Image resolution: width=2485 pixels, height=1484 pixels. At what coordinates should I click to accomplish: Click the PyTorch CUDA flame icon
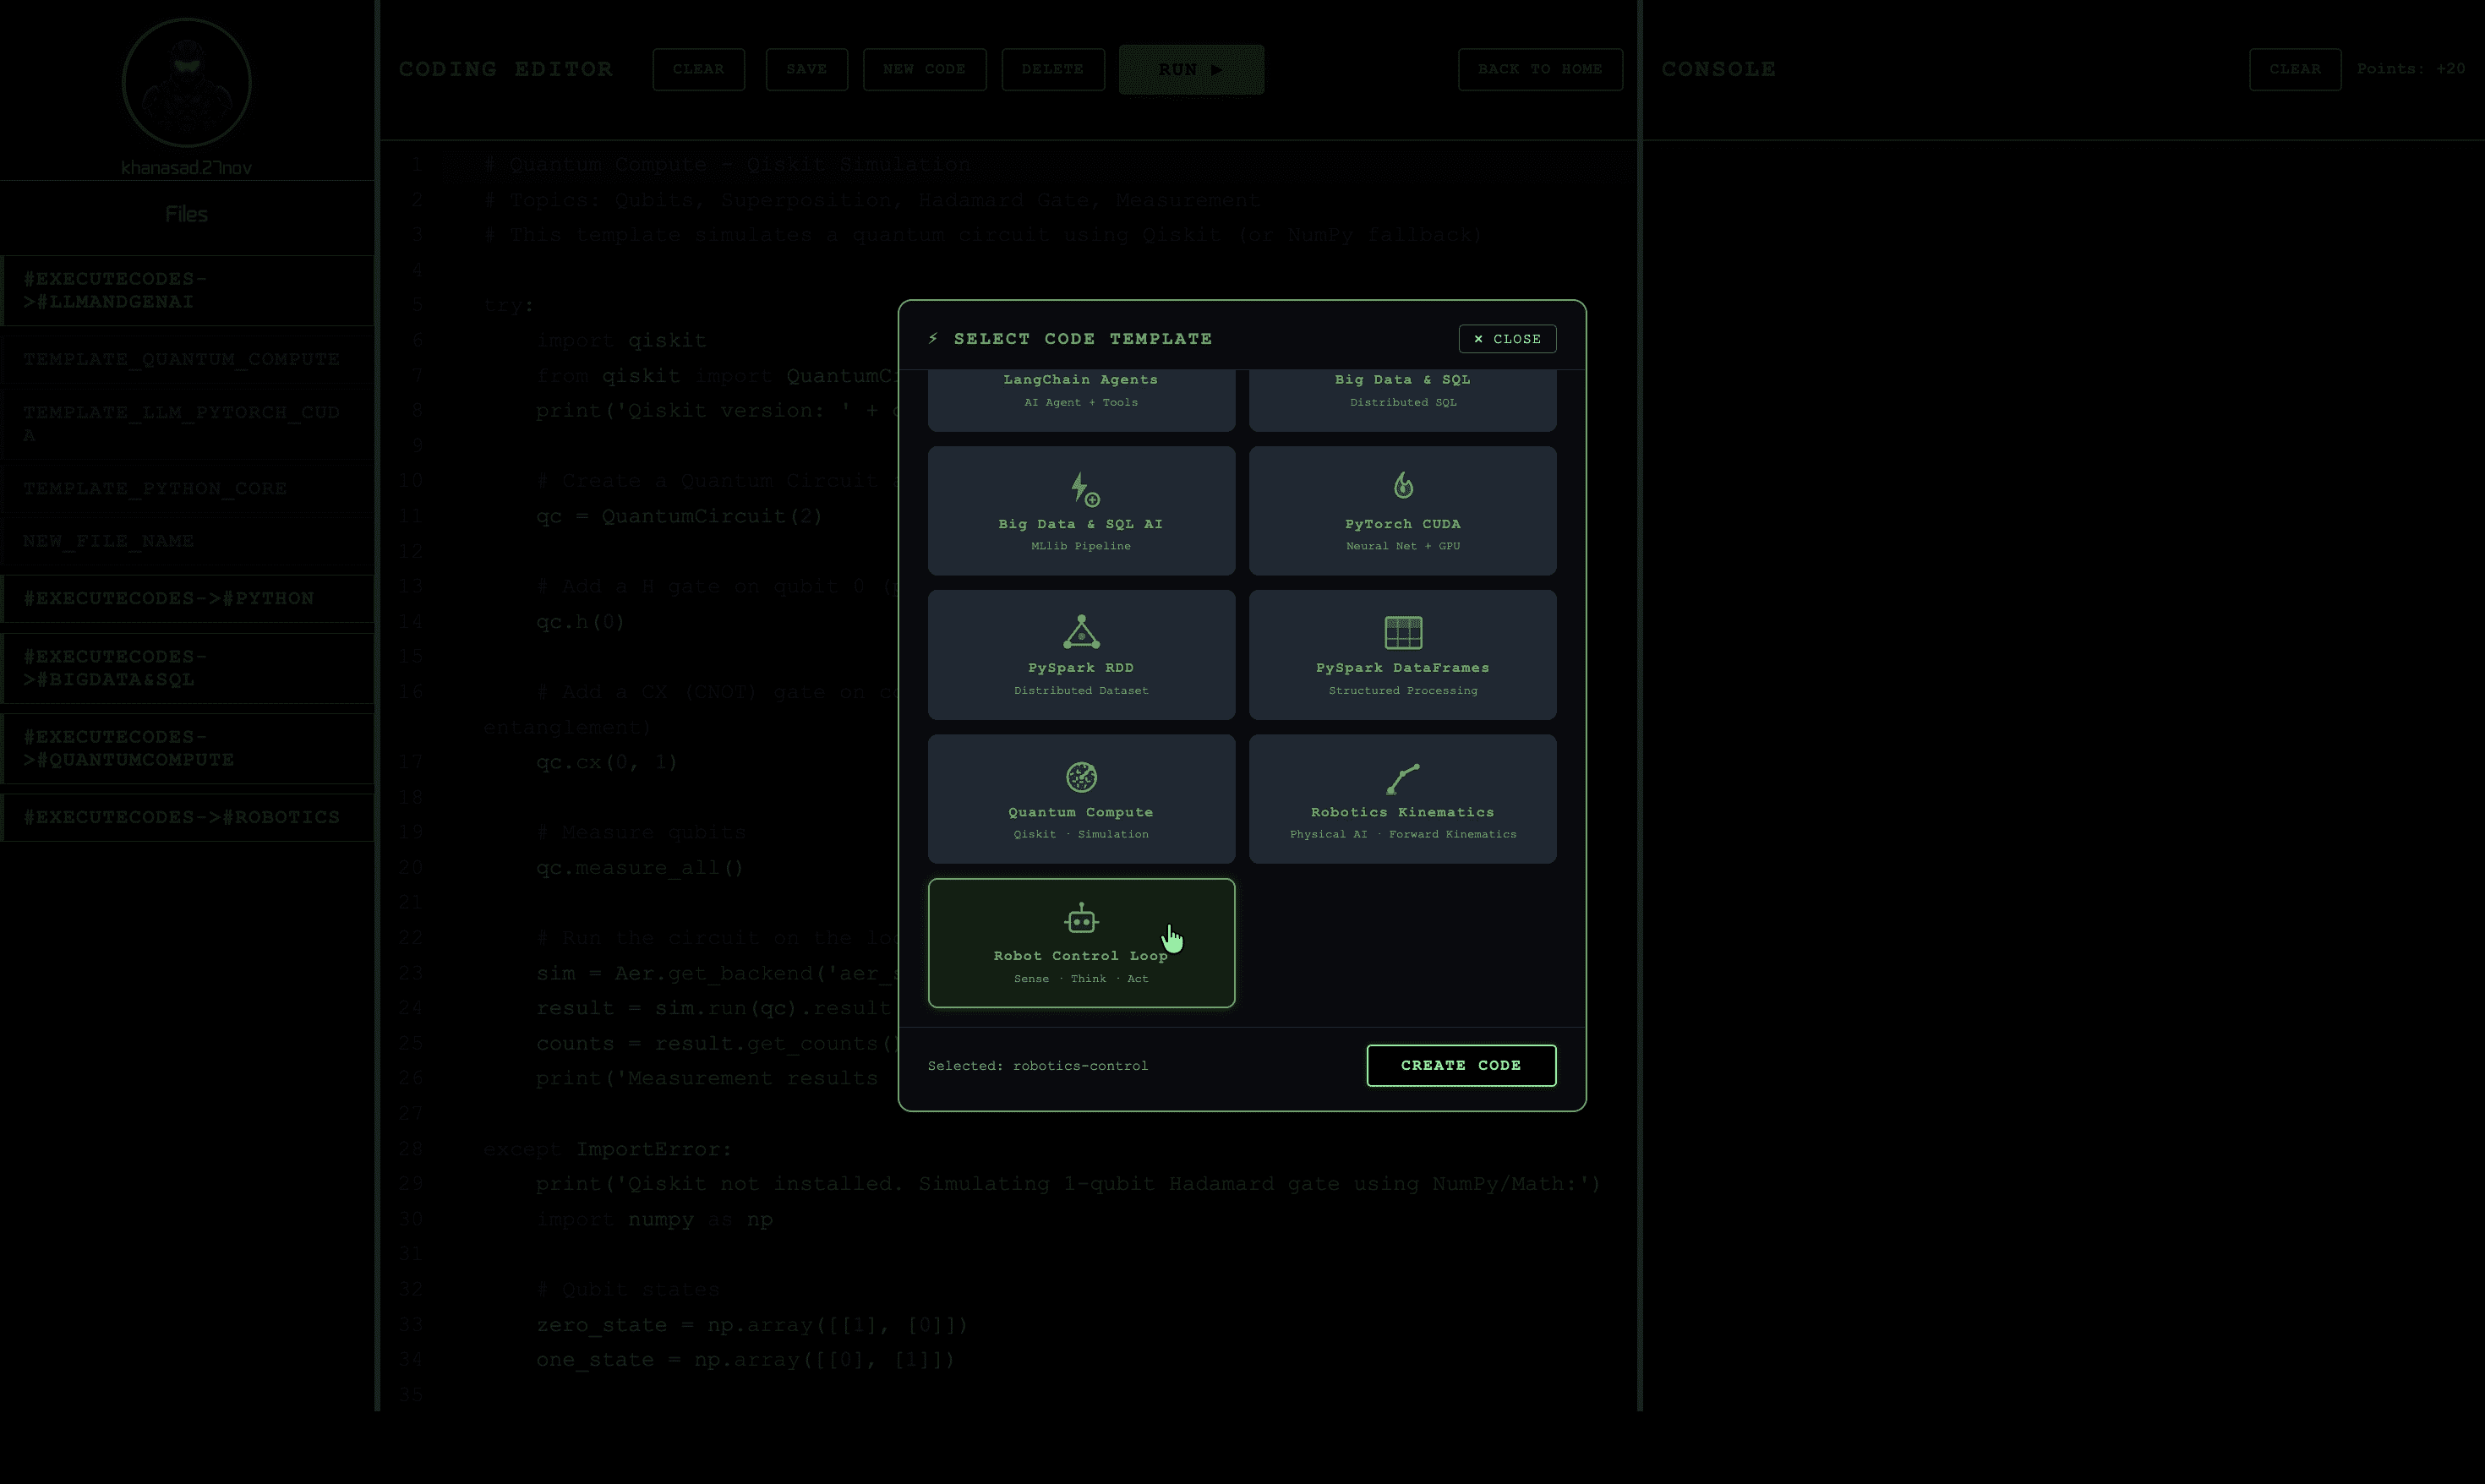pyautogui.click(x=1403, y=485)
